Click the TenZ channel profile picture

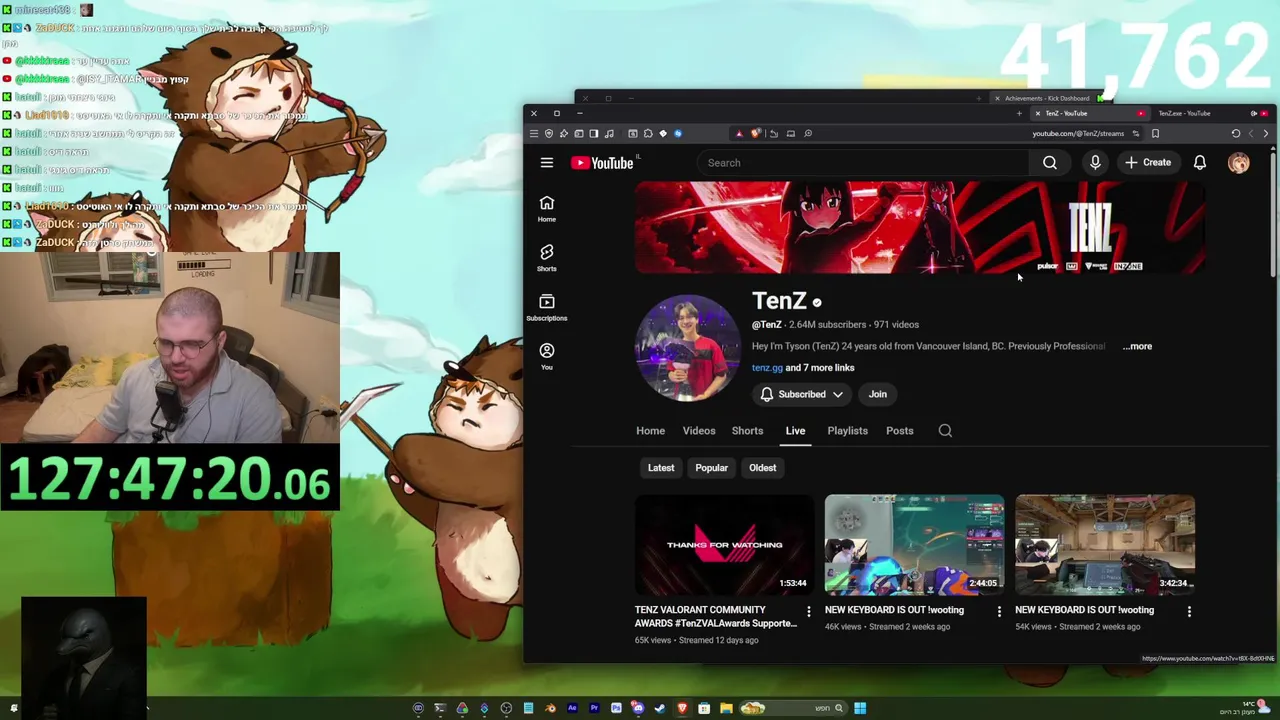point(687,347)
